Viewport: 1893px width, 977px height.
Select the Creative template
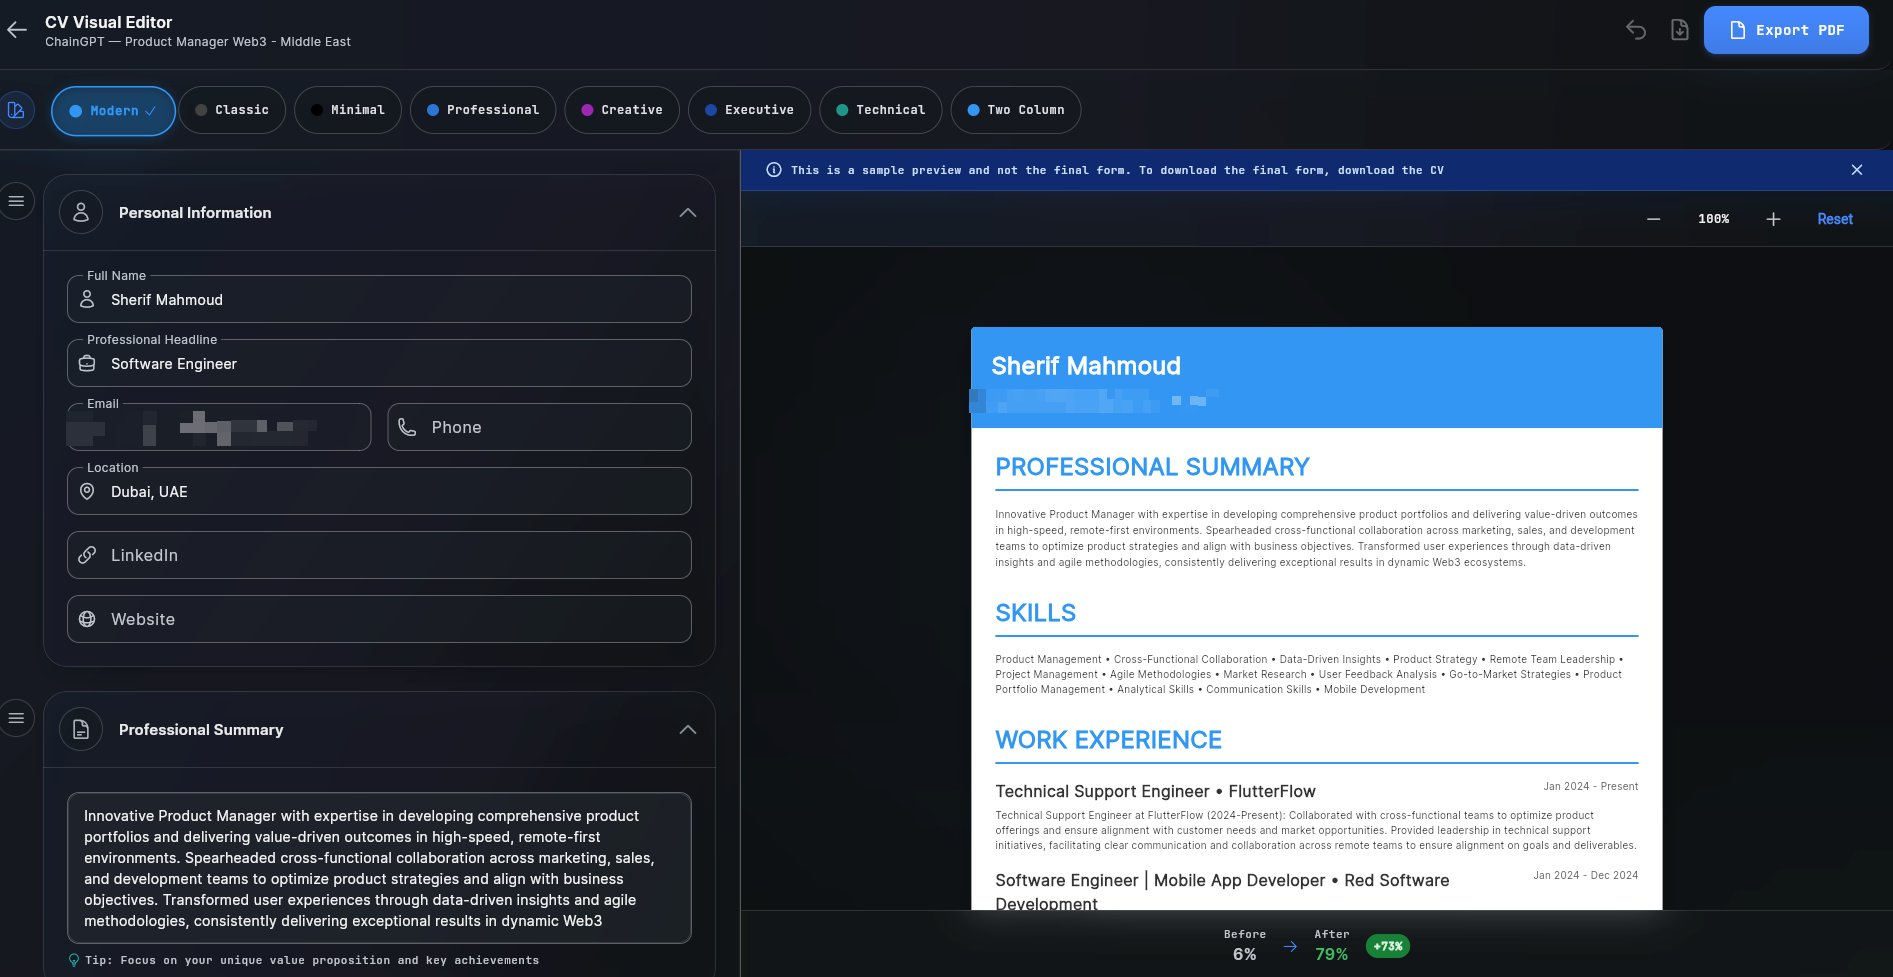point(621,110)
